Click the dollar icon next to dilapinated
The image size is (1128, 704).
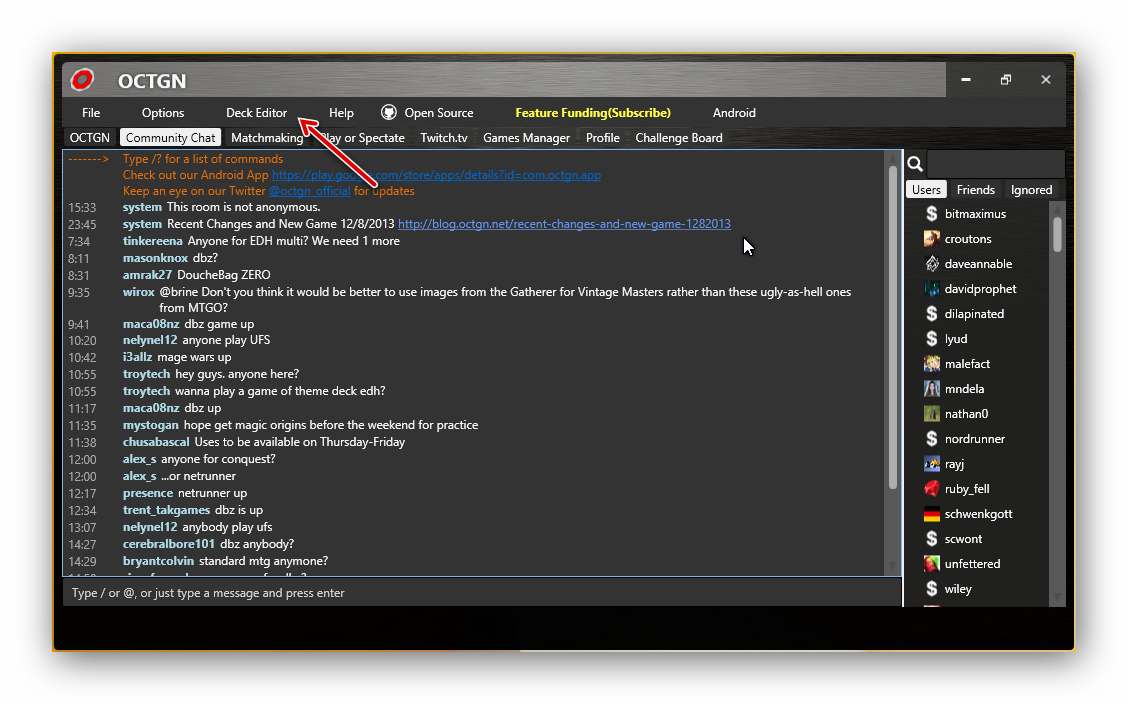(932, 314)
